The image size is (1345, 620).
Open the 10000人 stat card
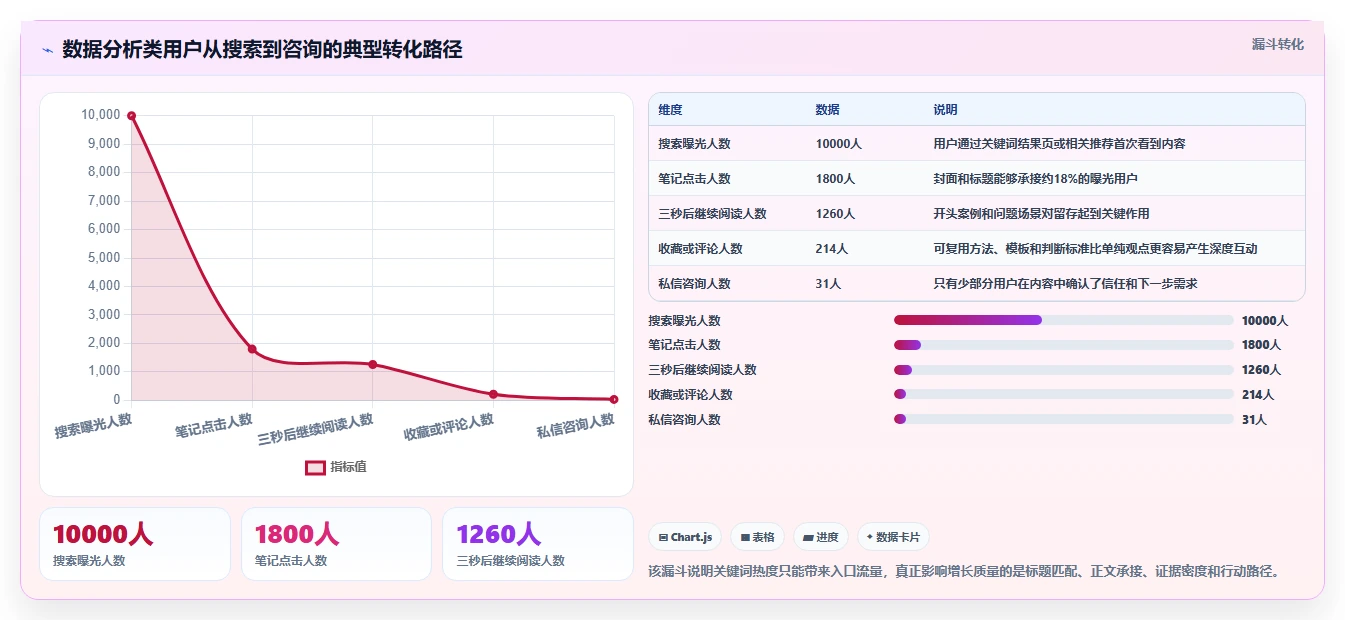(135, 544)
